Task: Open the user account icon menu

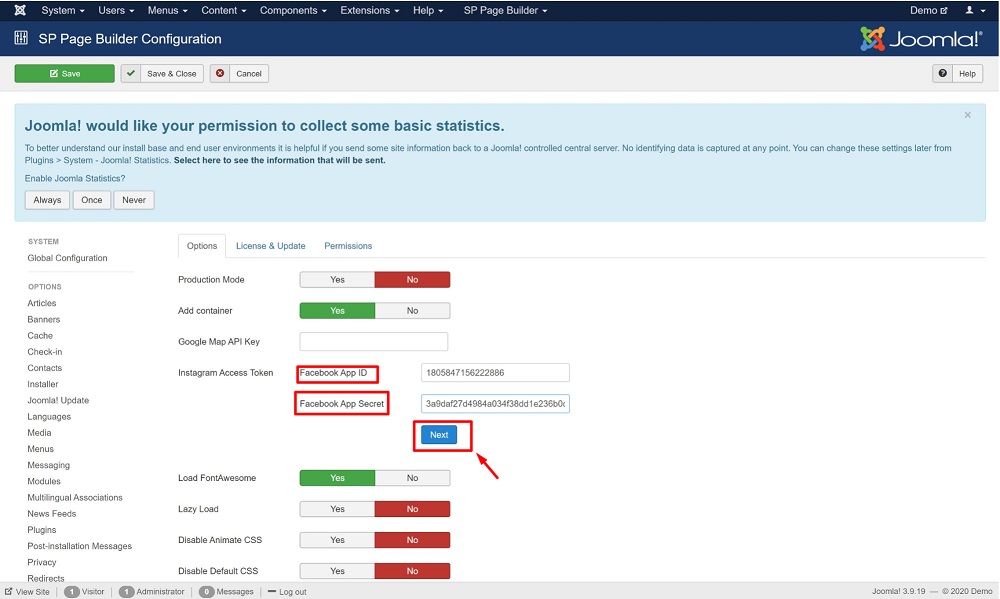Action: [x=975, y=10]
